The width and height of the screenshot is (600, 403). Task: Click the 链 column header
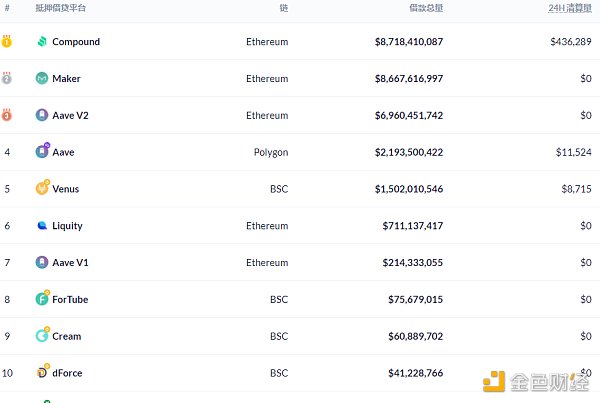[284, 8]
